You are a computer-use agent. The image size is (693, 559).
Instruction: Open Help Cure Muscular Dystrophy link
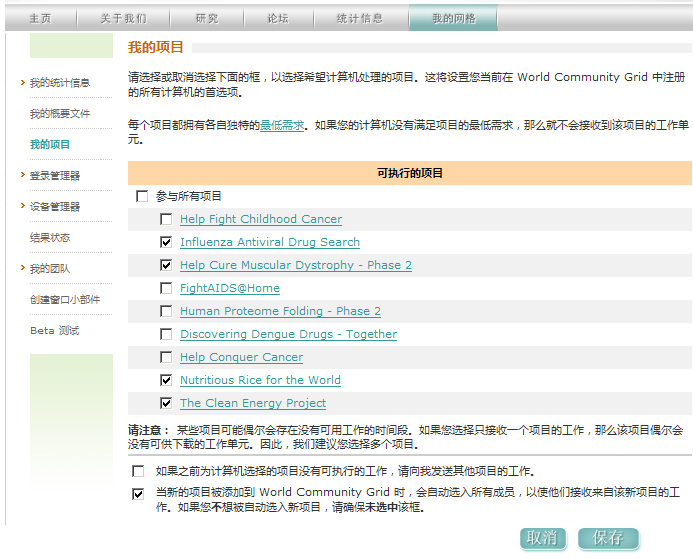(296, 265)
